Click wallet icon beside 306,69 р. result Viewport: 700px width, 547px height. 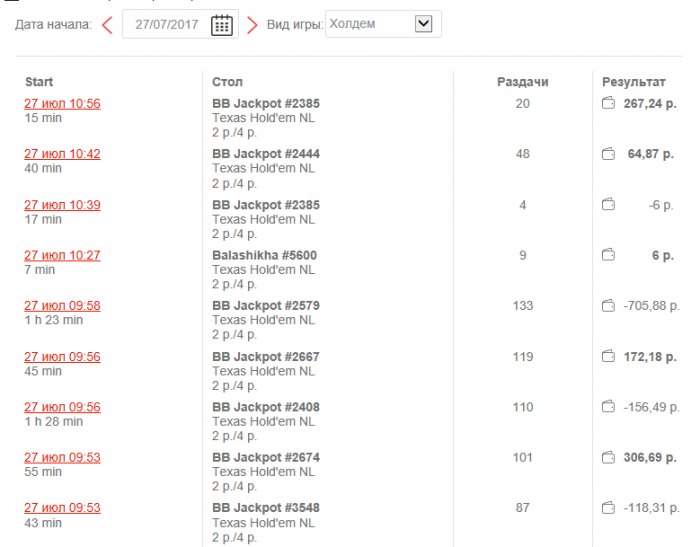607,458
